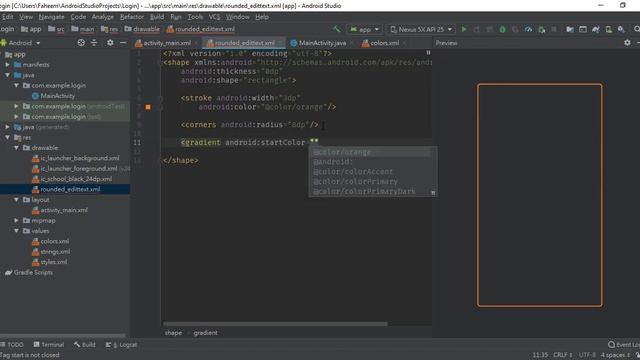
Task: Select strings.xml in values folder
Action: coord(55,251)
